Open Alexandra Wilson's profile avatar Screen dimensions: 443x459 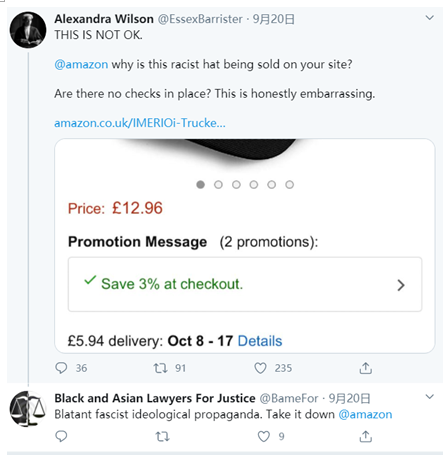(28, 30)
